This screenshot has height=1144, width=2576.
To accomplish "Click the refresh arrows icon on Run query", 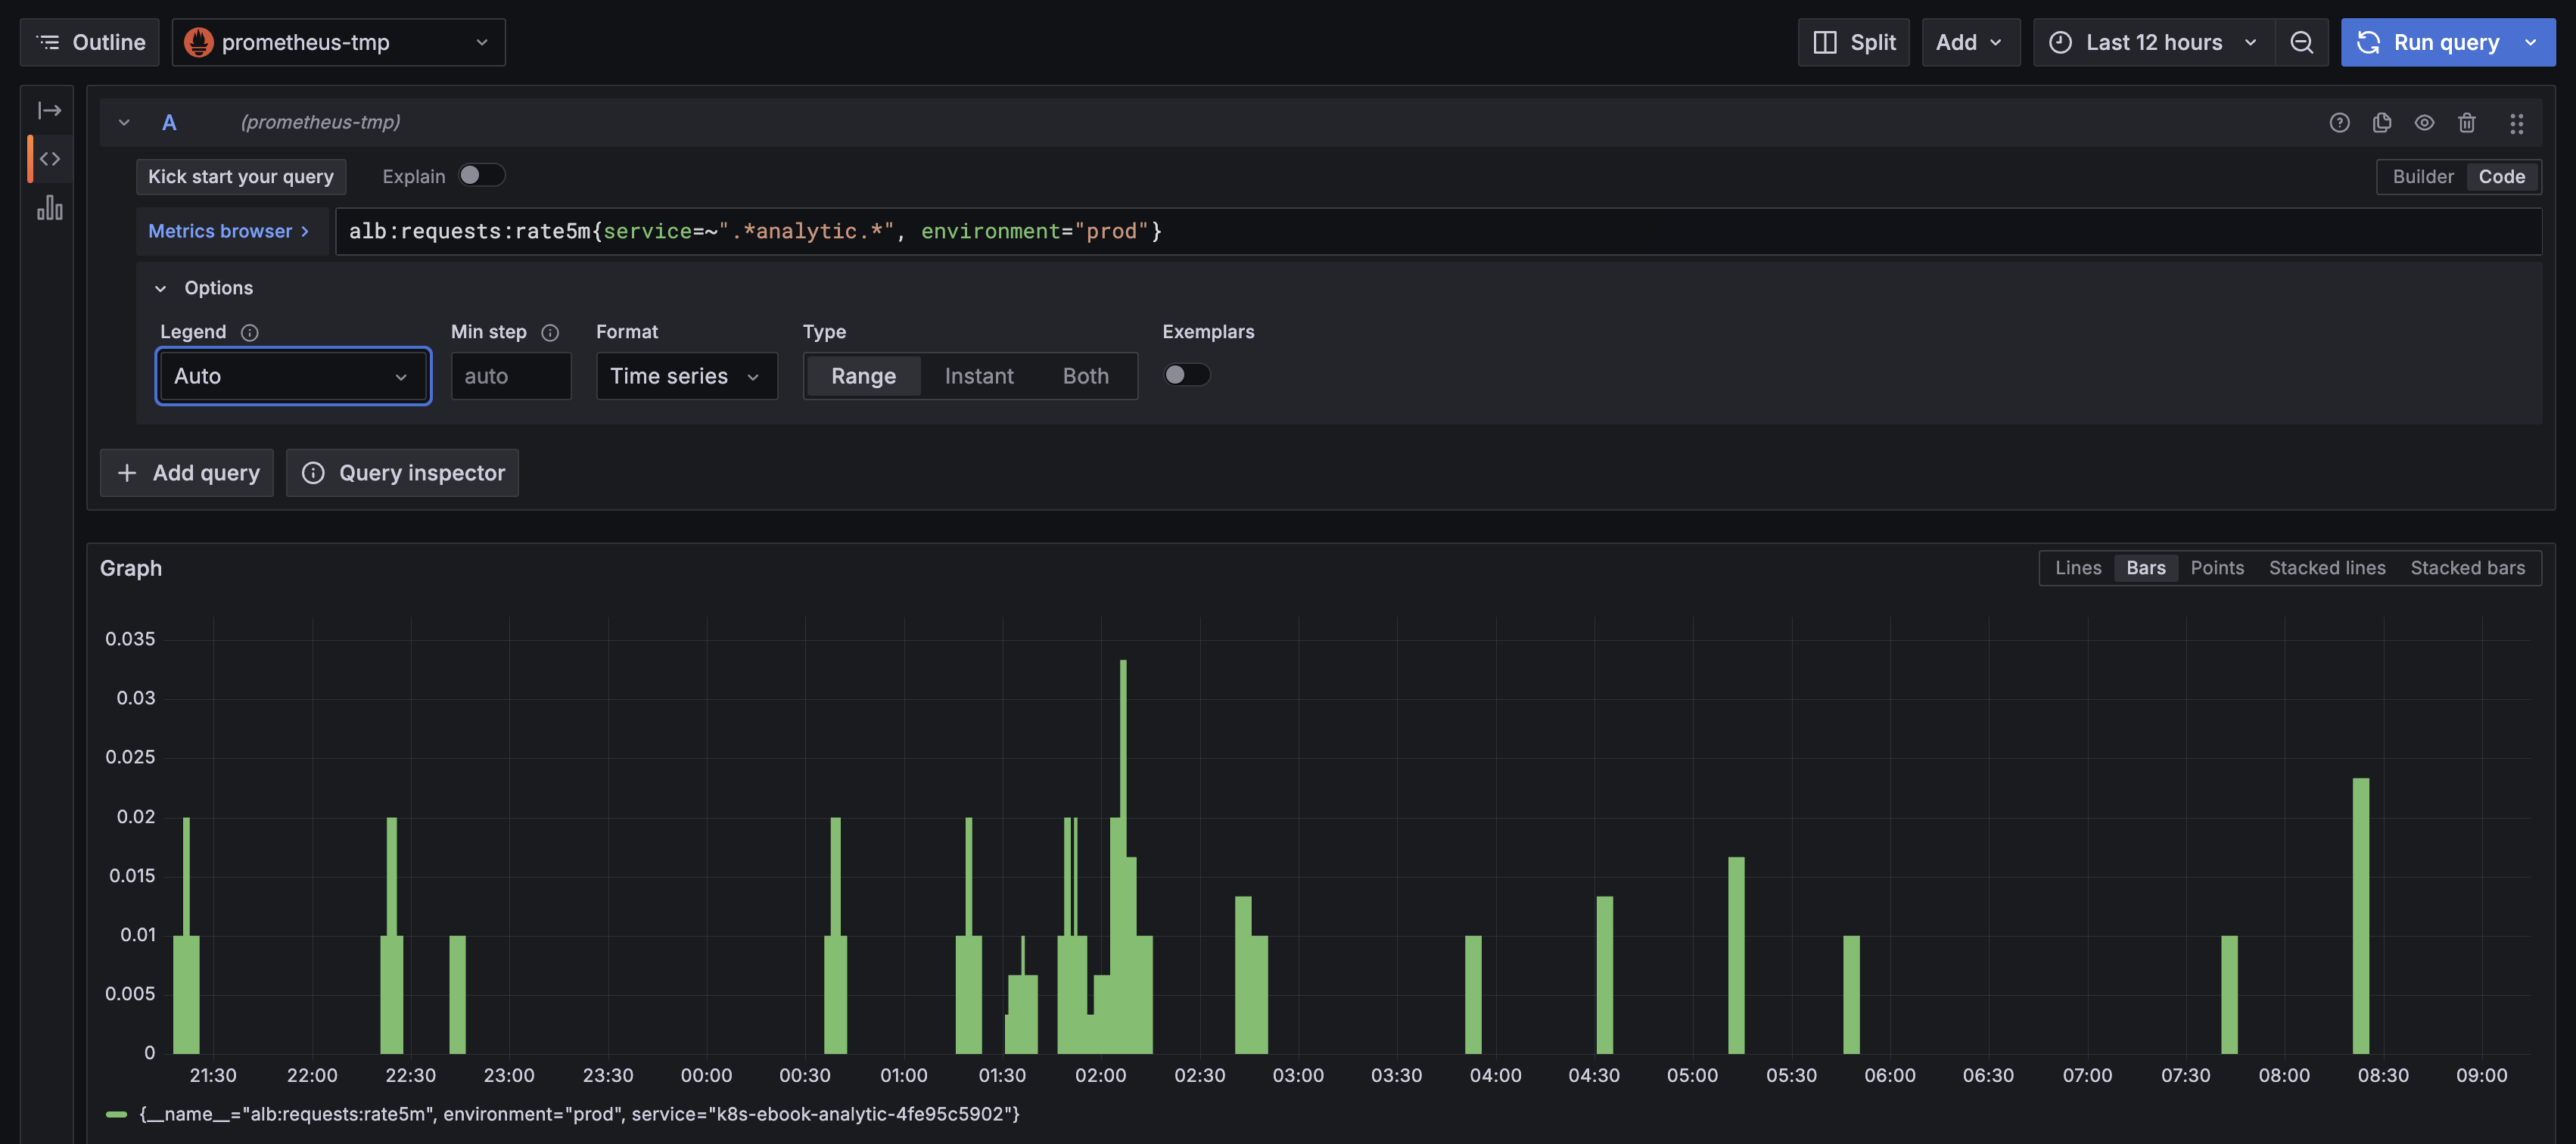I will [2367, 42].
